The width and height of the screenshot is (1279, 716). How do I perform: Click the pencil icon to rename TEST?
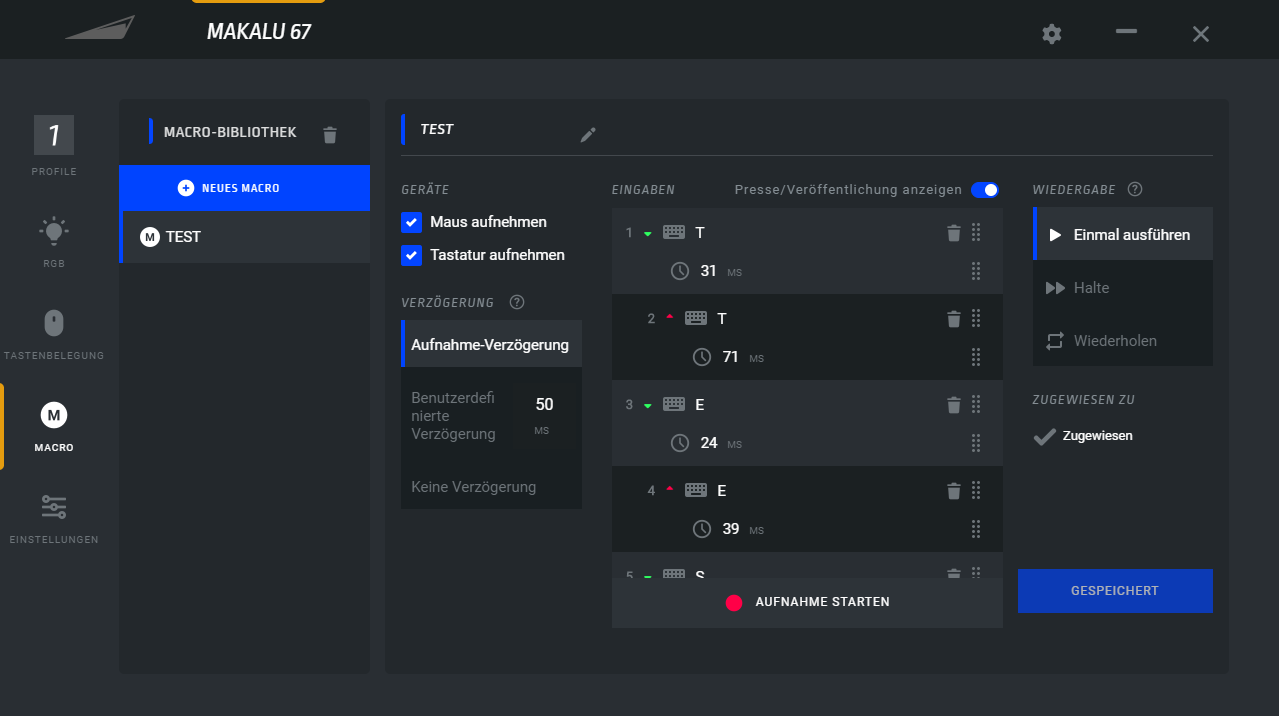588,134
